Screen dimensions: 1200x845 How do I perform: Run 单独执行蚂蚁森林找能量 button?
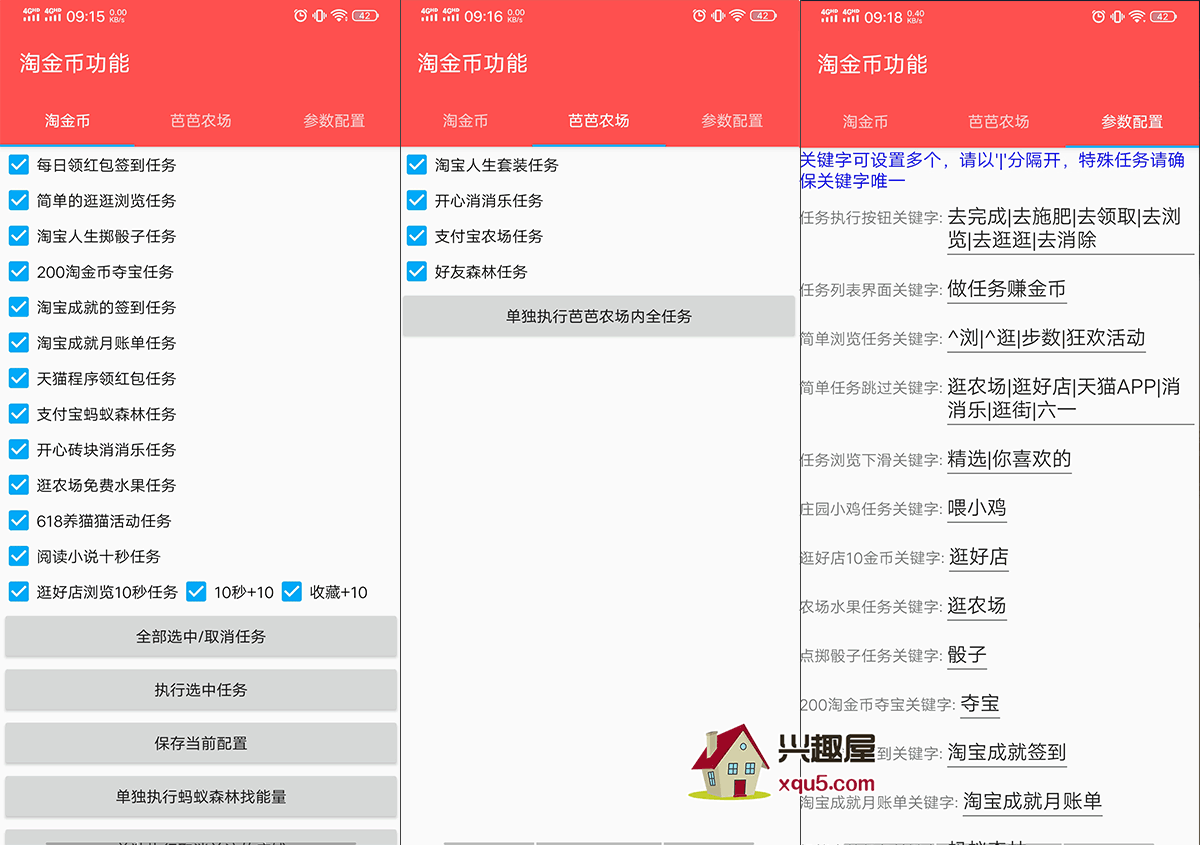[200, 797]
